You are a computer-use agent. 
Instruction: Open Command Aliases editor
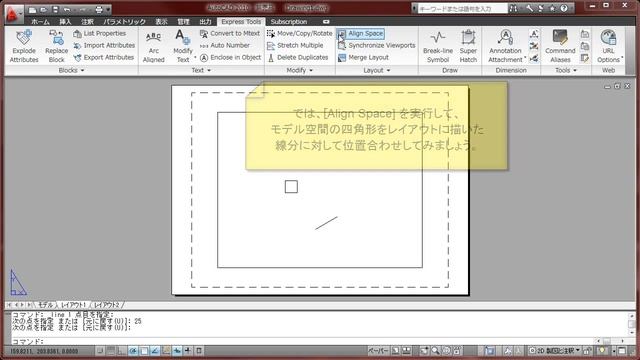tap(560, 46)
